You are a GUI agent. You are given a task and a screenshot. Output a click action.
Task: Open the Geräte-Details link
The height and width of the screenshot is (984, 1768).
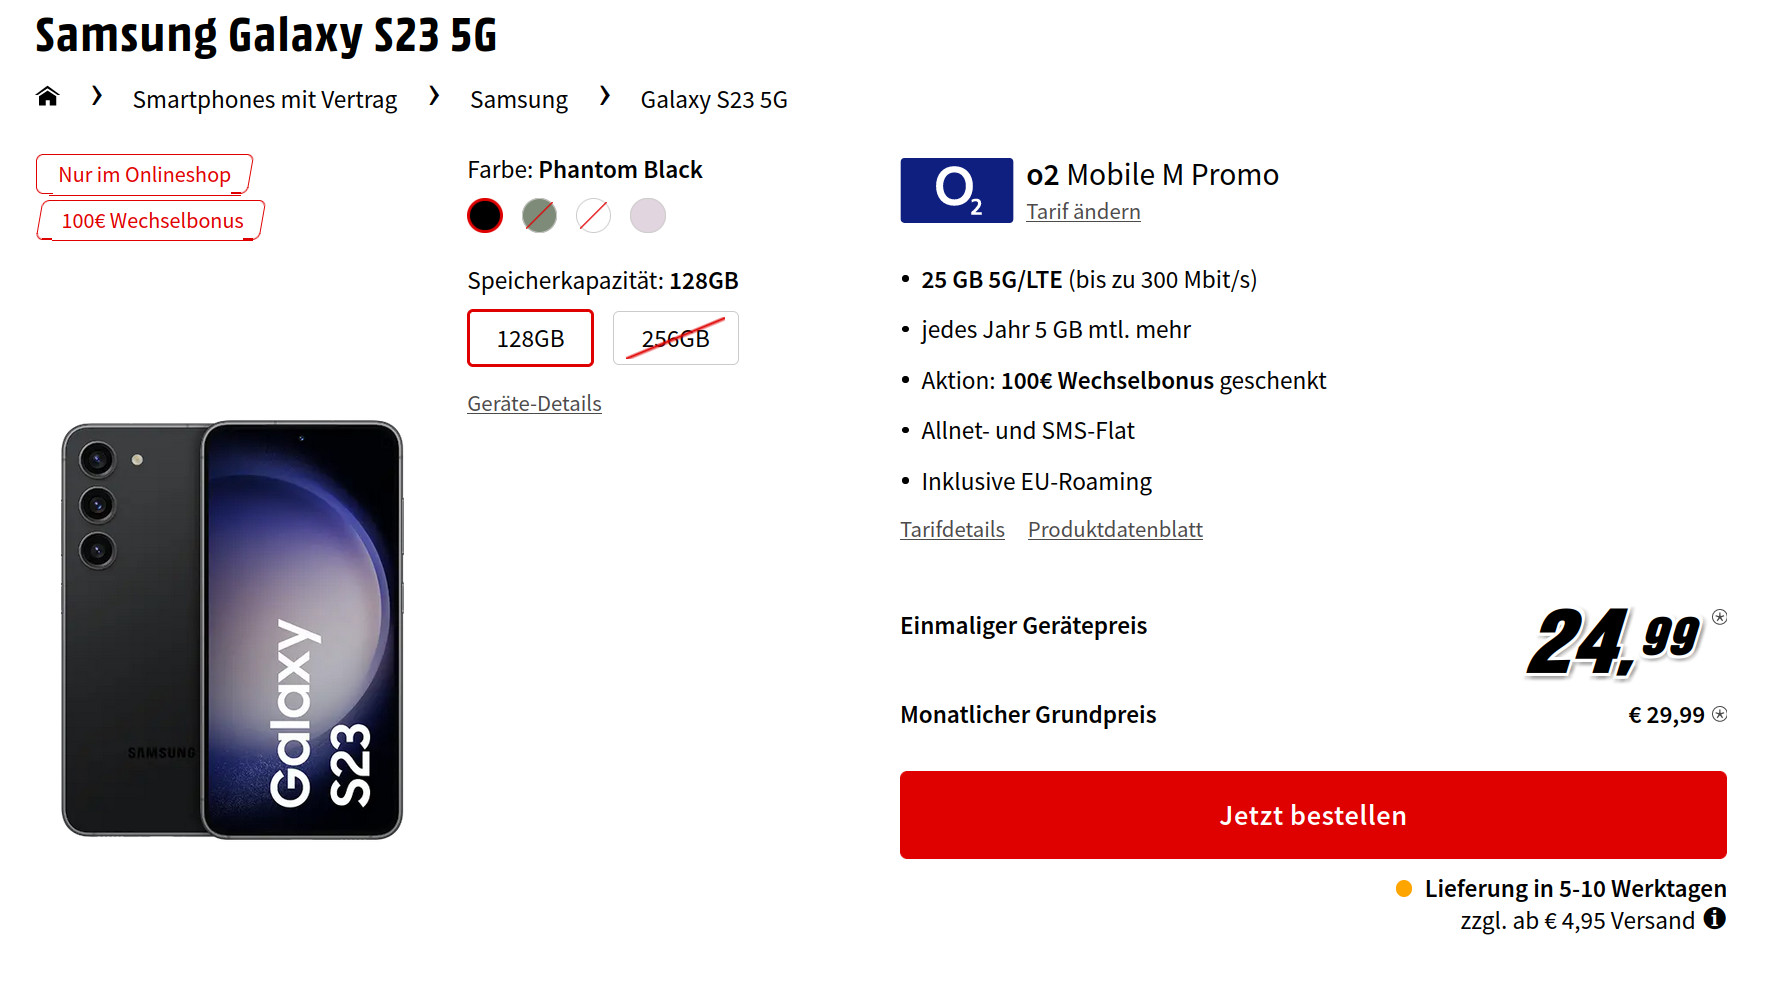(534, 404)
